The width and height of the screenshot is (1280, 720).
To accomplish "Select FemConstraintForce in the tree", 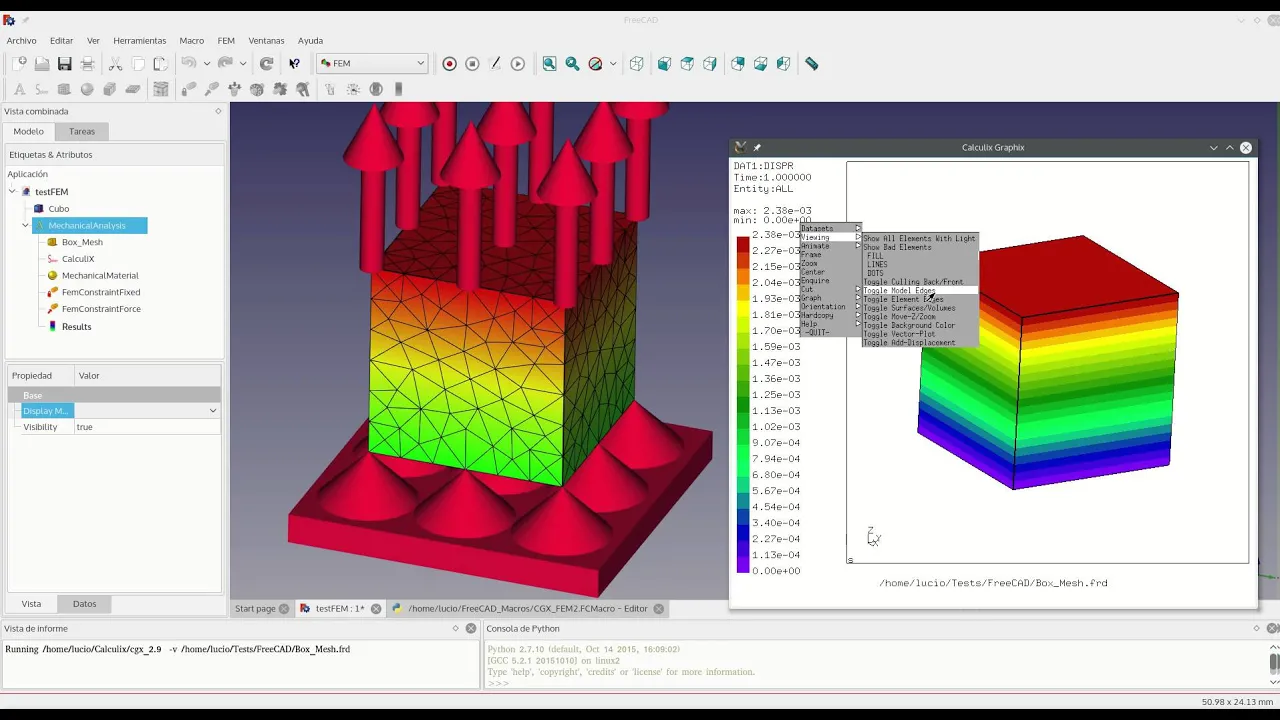I will (x=101, y=309).
